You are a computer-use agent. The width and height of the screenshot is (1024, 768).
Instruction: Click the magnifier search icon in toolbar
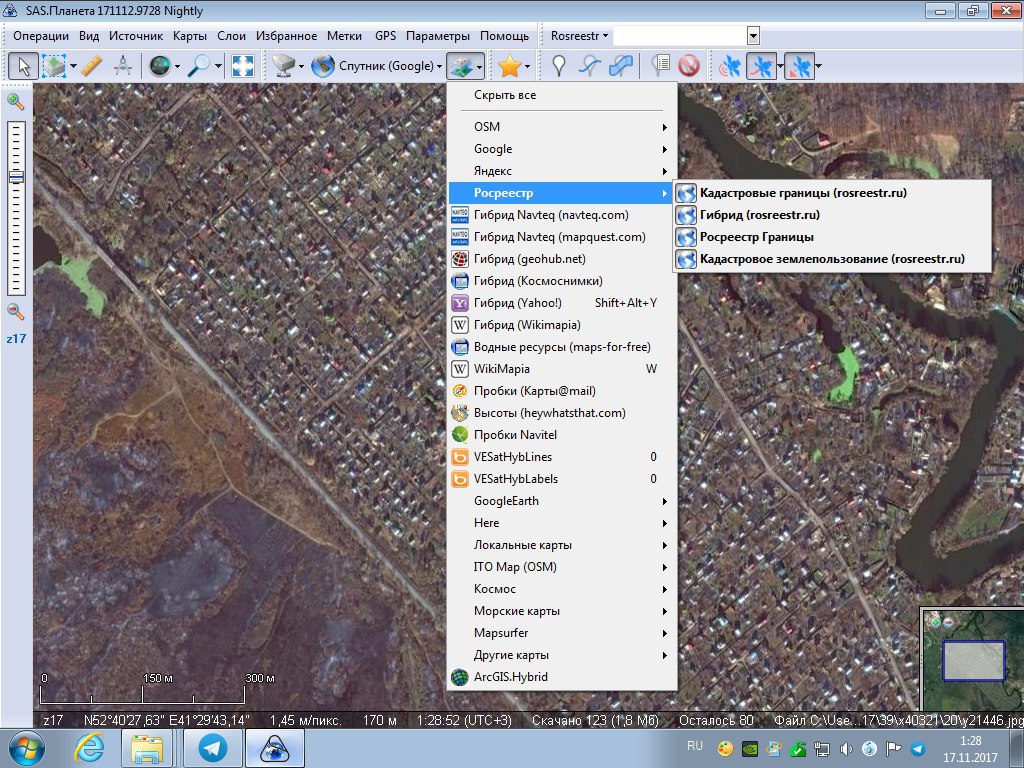point(199,66)
